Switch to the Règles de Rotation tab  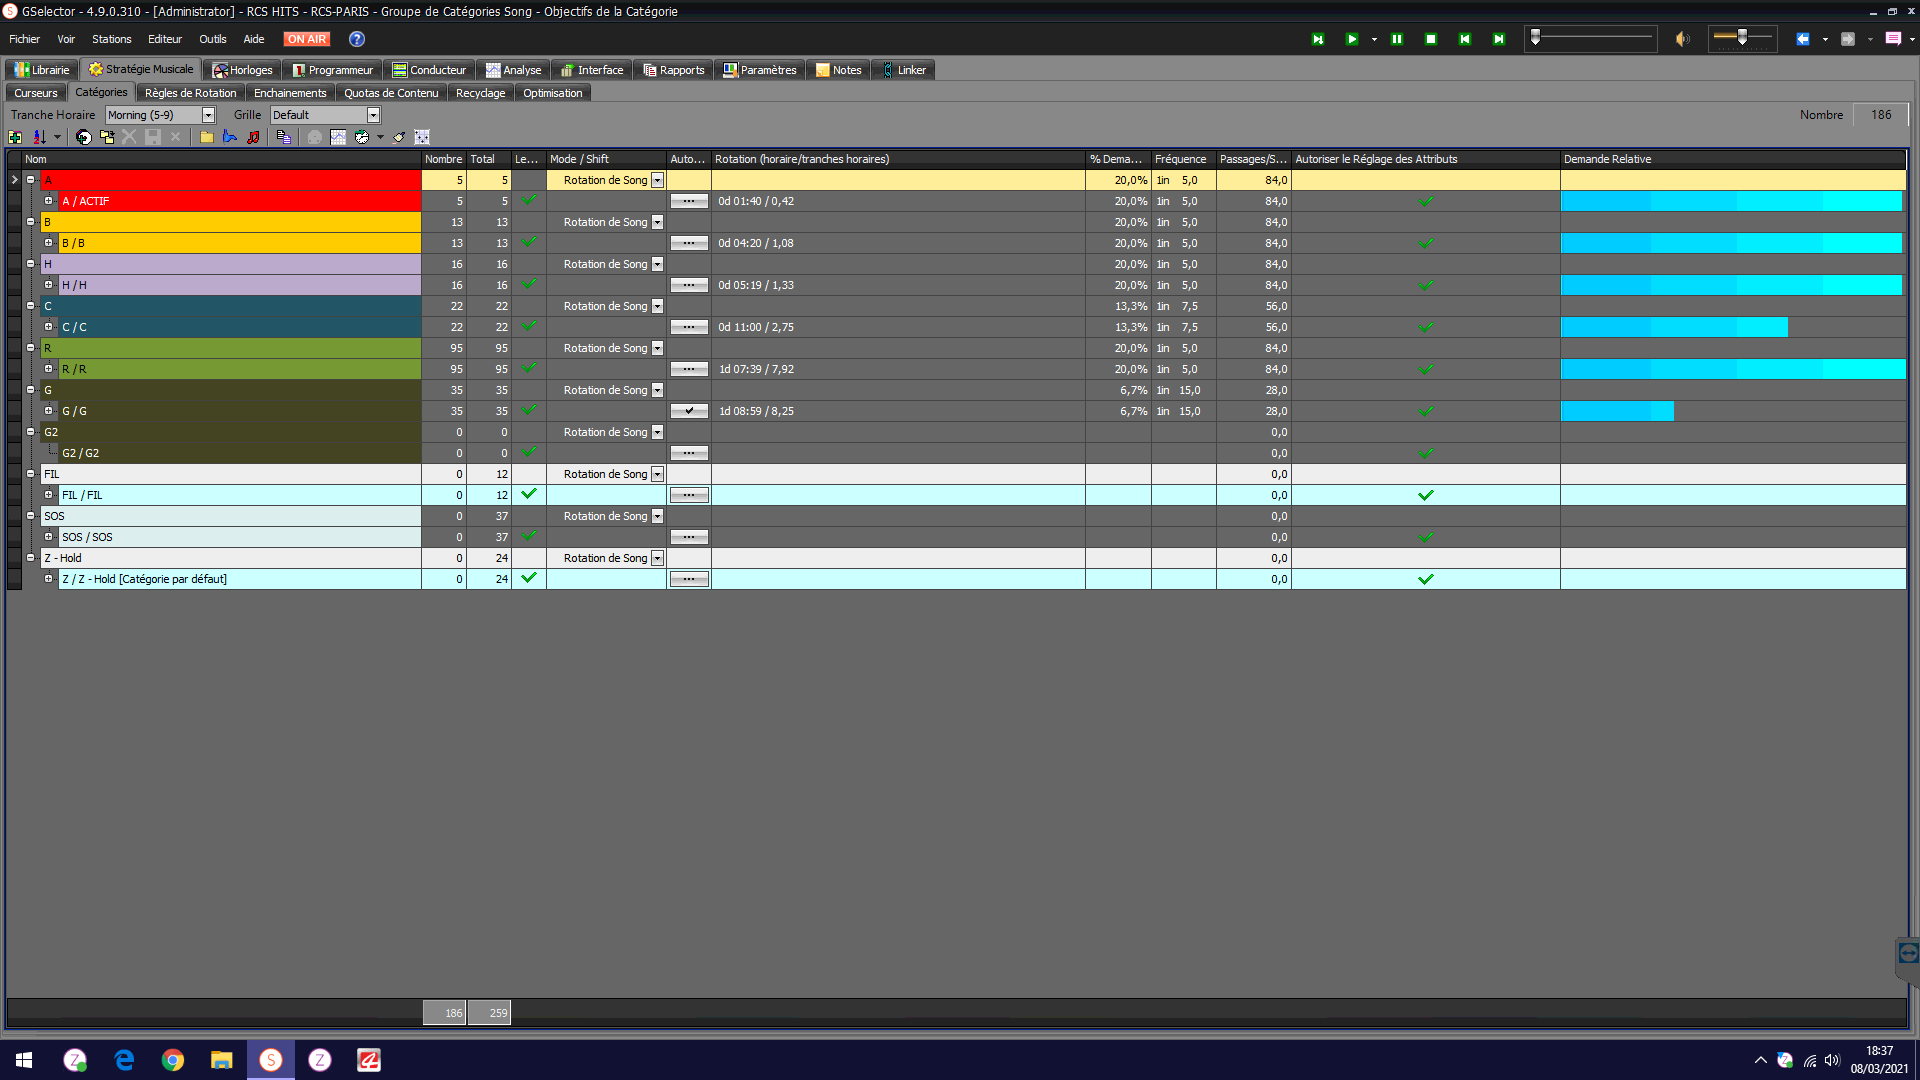click(x=190, y=93)
